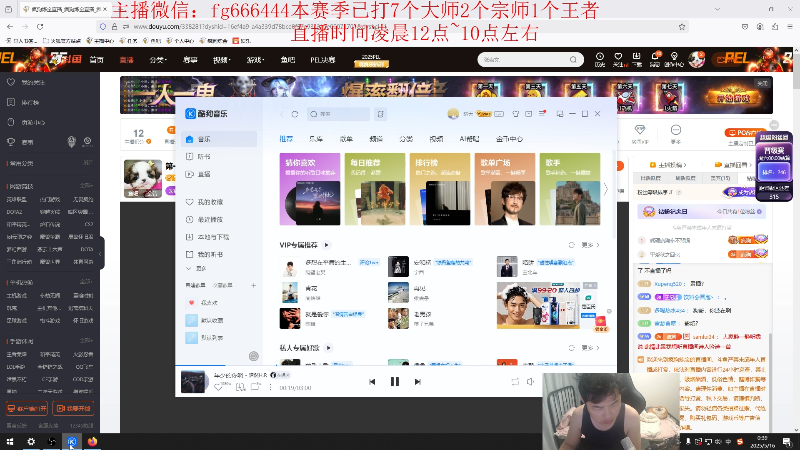The height and width of the screenshot is (450, 800).
Task: Expand 更多 for VIP专属推荐 section
Action: (590, 245)
